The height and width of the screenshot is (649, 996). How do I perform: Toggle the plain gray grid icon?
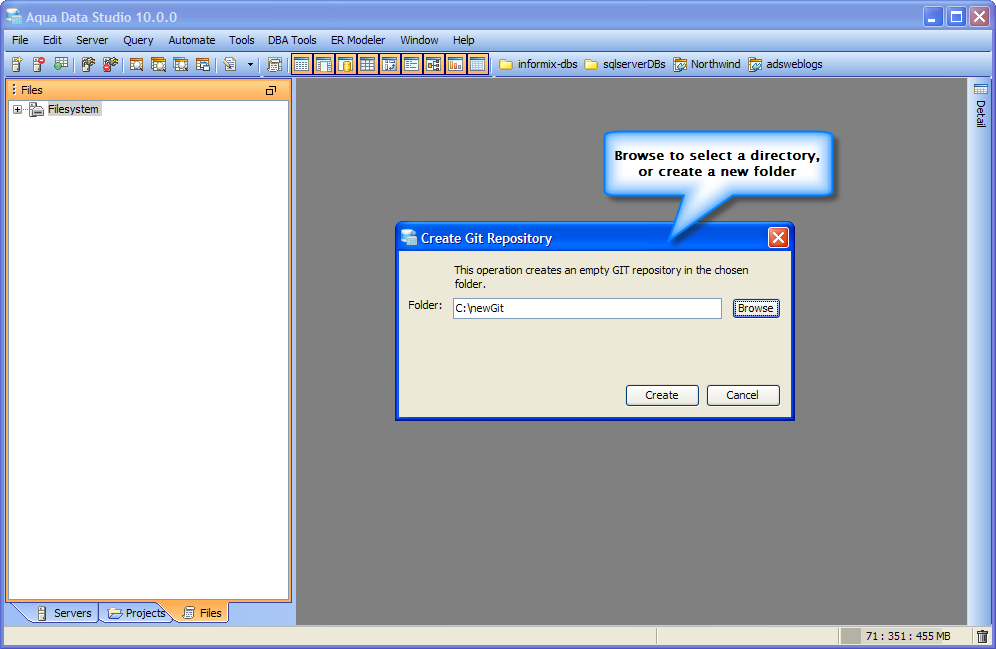(368, 64)
